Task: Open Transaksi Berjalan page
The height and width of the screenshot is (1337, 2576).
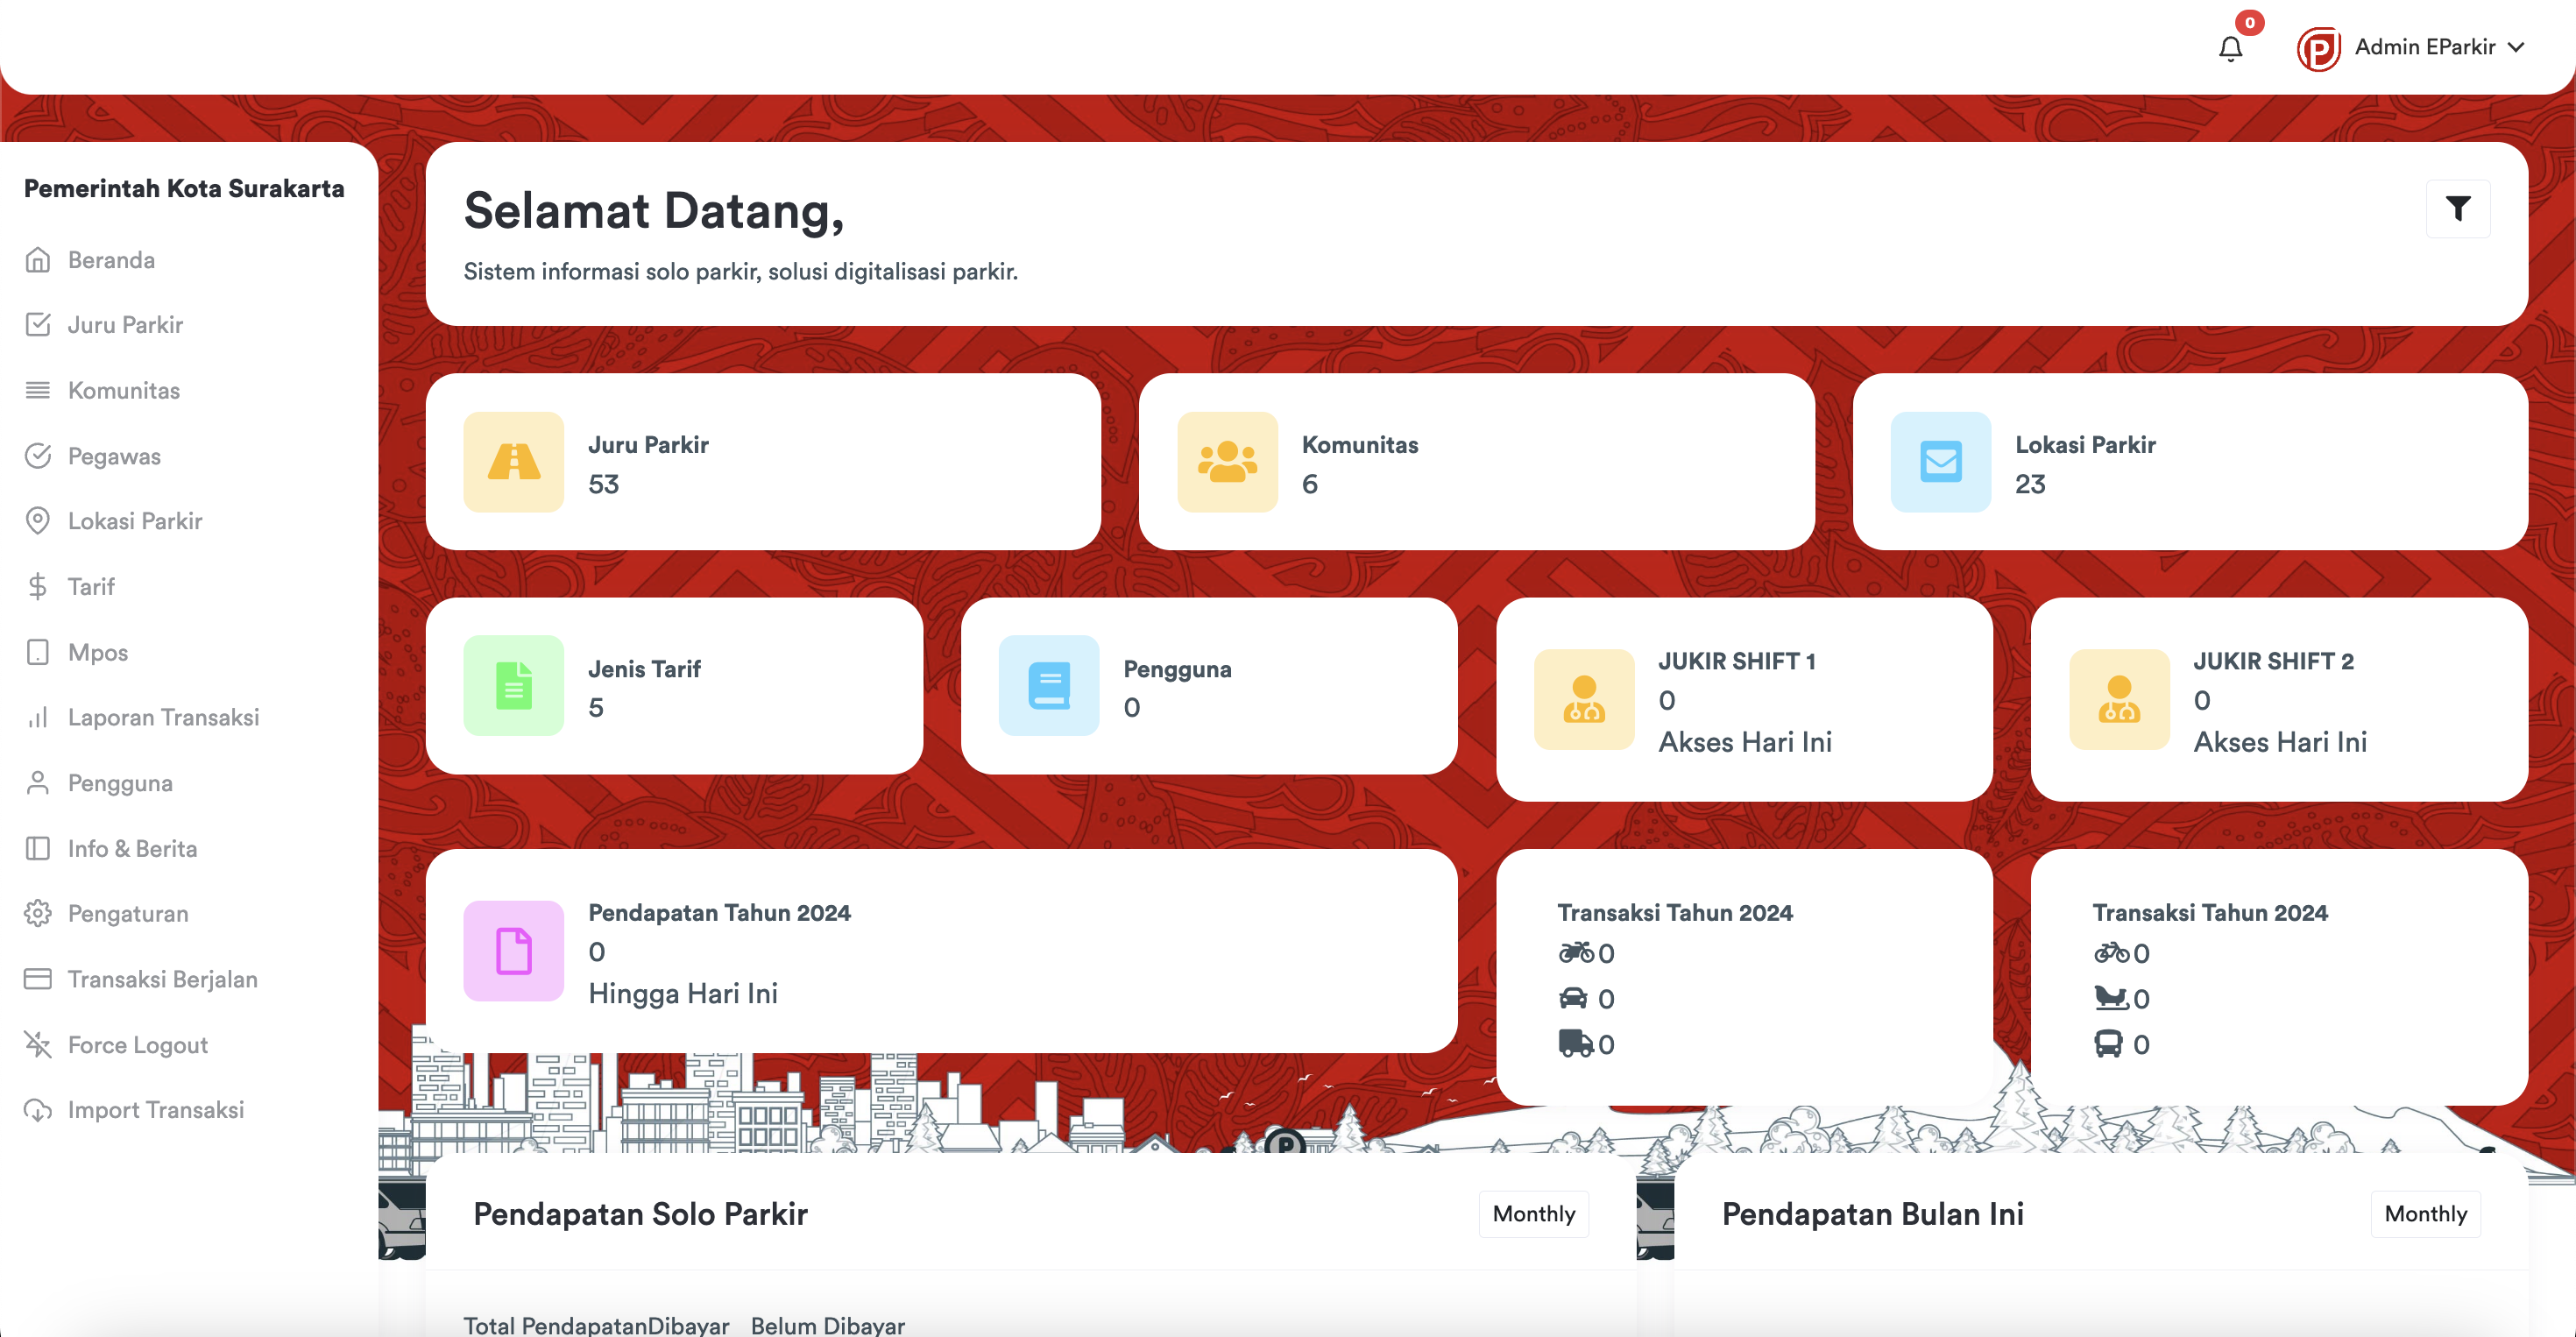Action: tap(162, 979)
